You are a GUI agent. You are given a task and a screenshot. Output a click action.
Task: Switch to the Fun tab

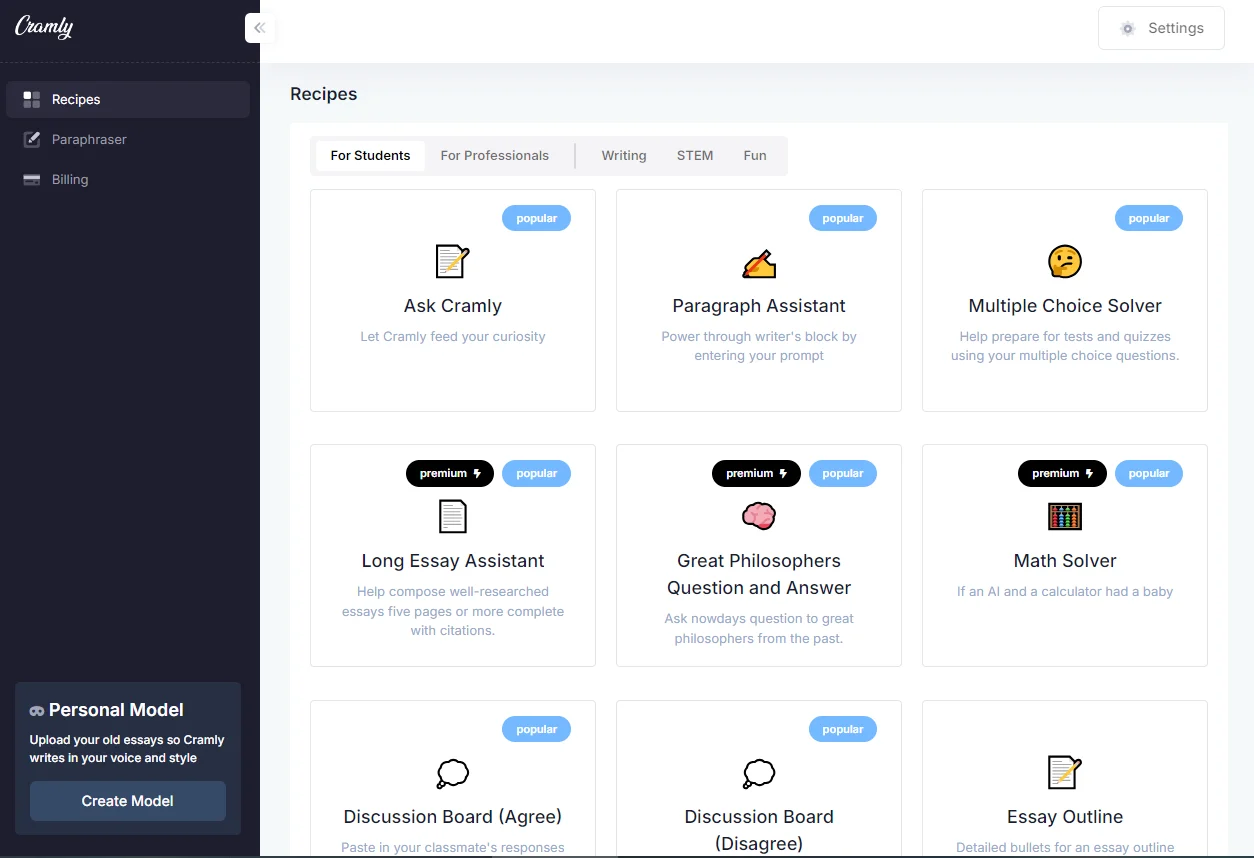tap(755, 155)
